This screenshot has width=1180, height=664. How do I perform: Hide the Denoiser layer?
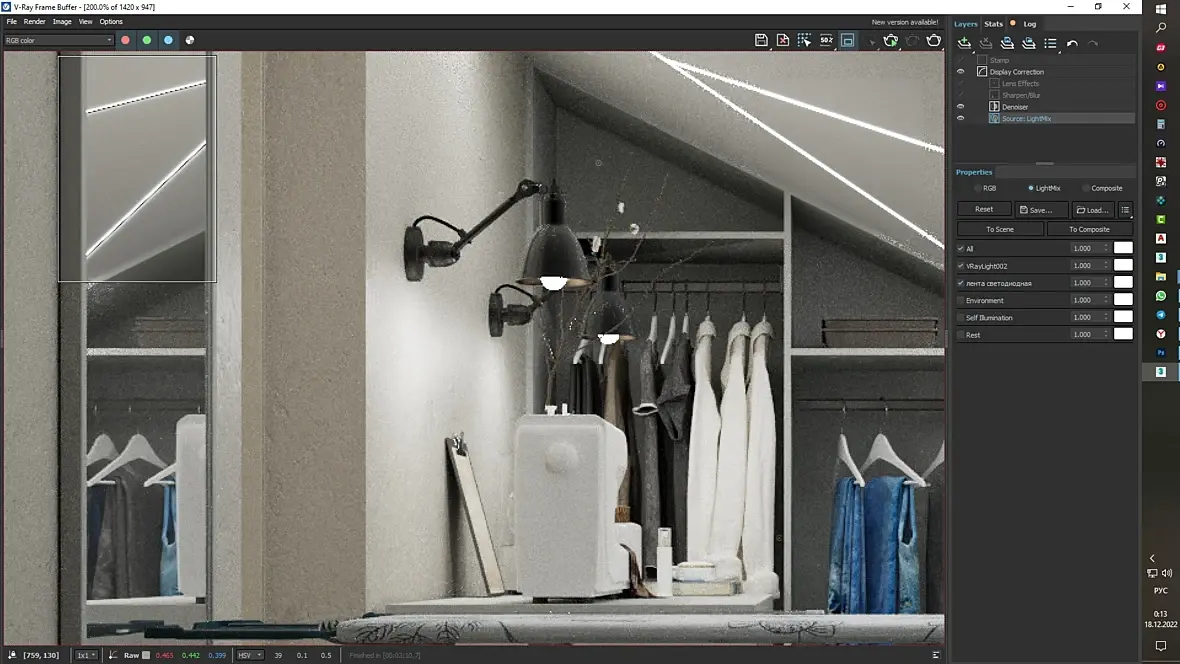tap(960, 107)
